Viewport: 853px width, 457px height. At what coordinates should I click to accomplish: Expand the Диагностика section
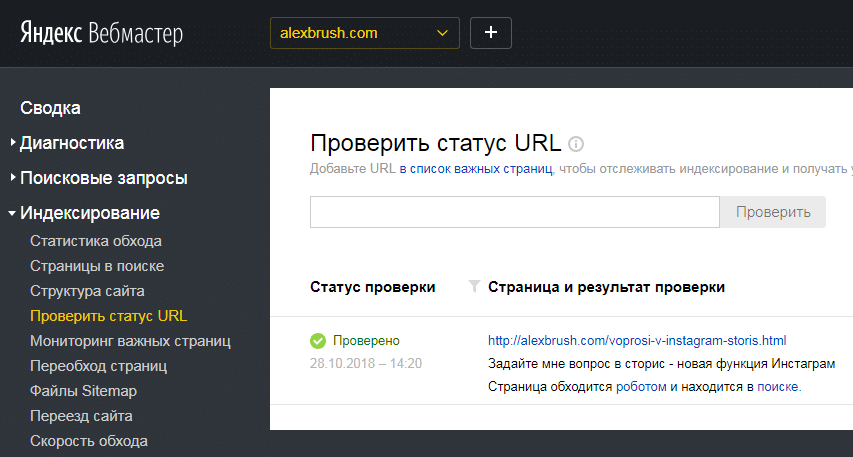click(72, 143)
